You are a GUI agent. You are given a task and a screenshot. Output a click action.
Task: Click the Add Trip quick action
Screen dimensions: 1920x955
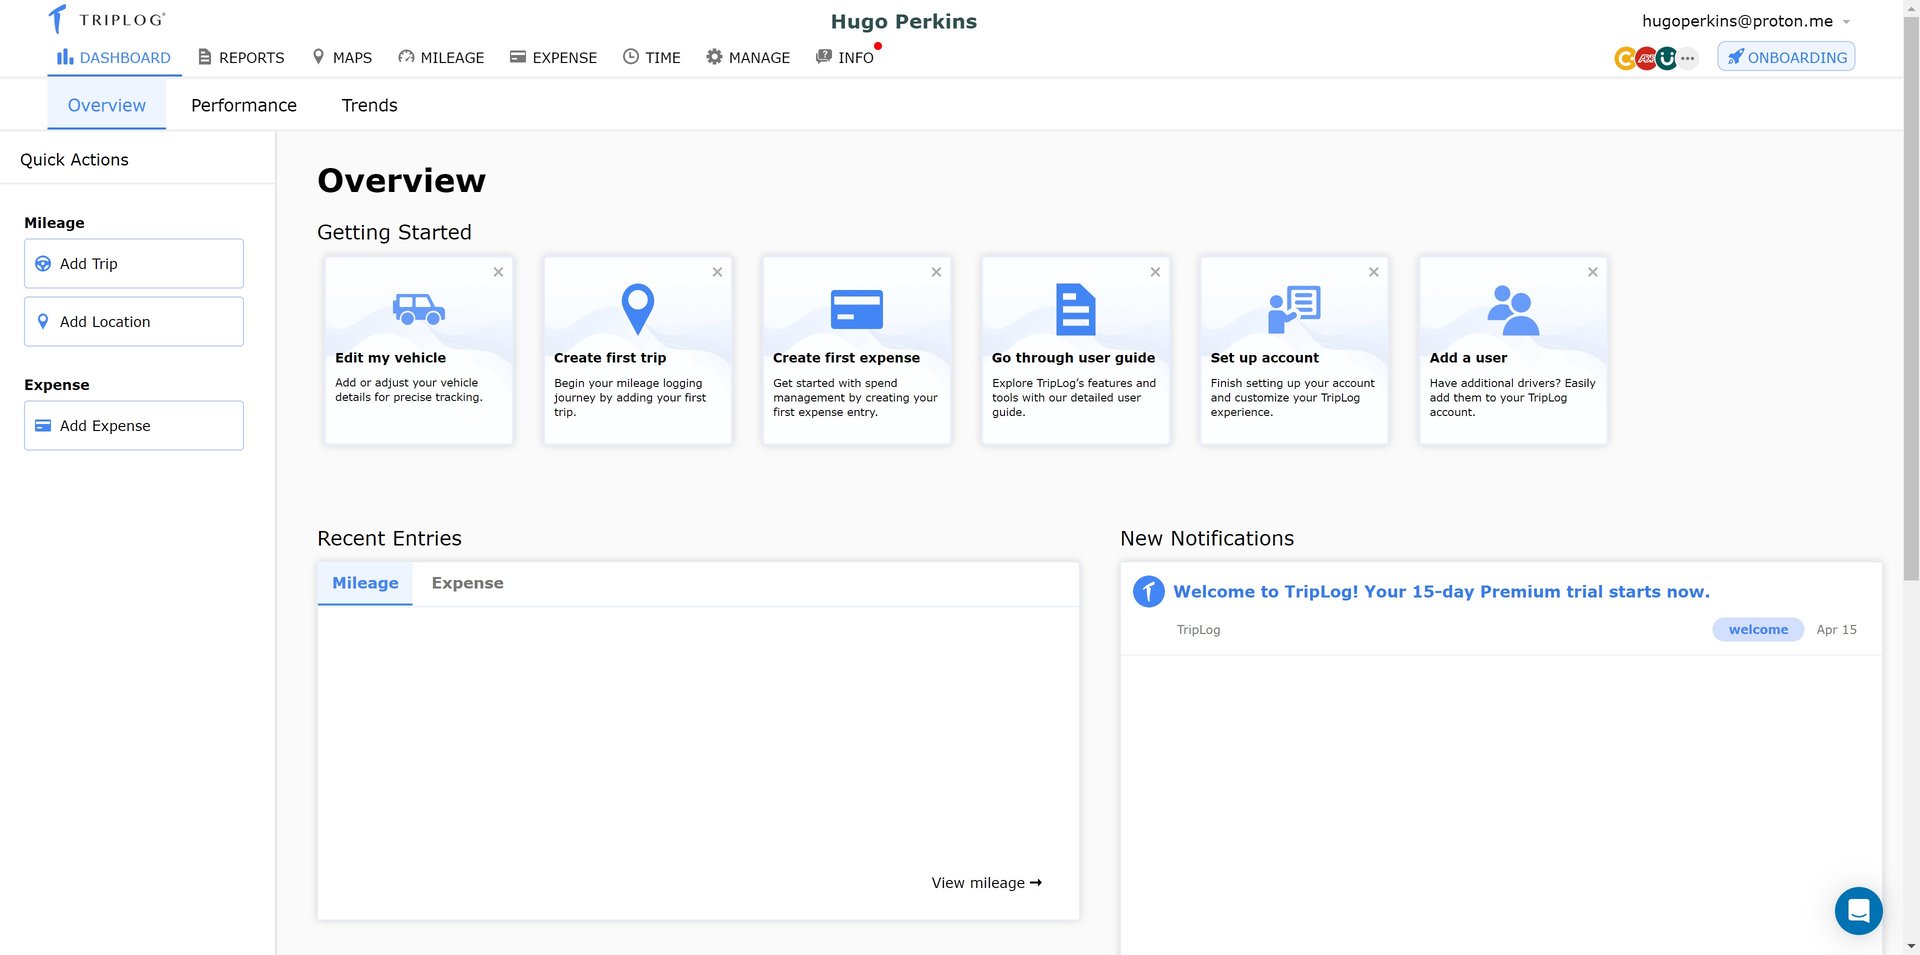[134, 264]
